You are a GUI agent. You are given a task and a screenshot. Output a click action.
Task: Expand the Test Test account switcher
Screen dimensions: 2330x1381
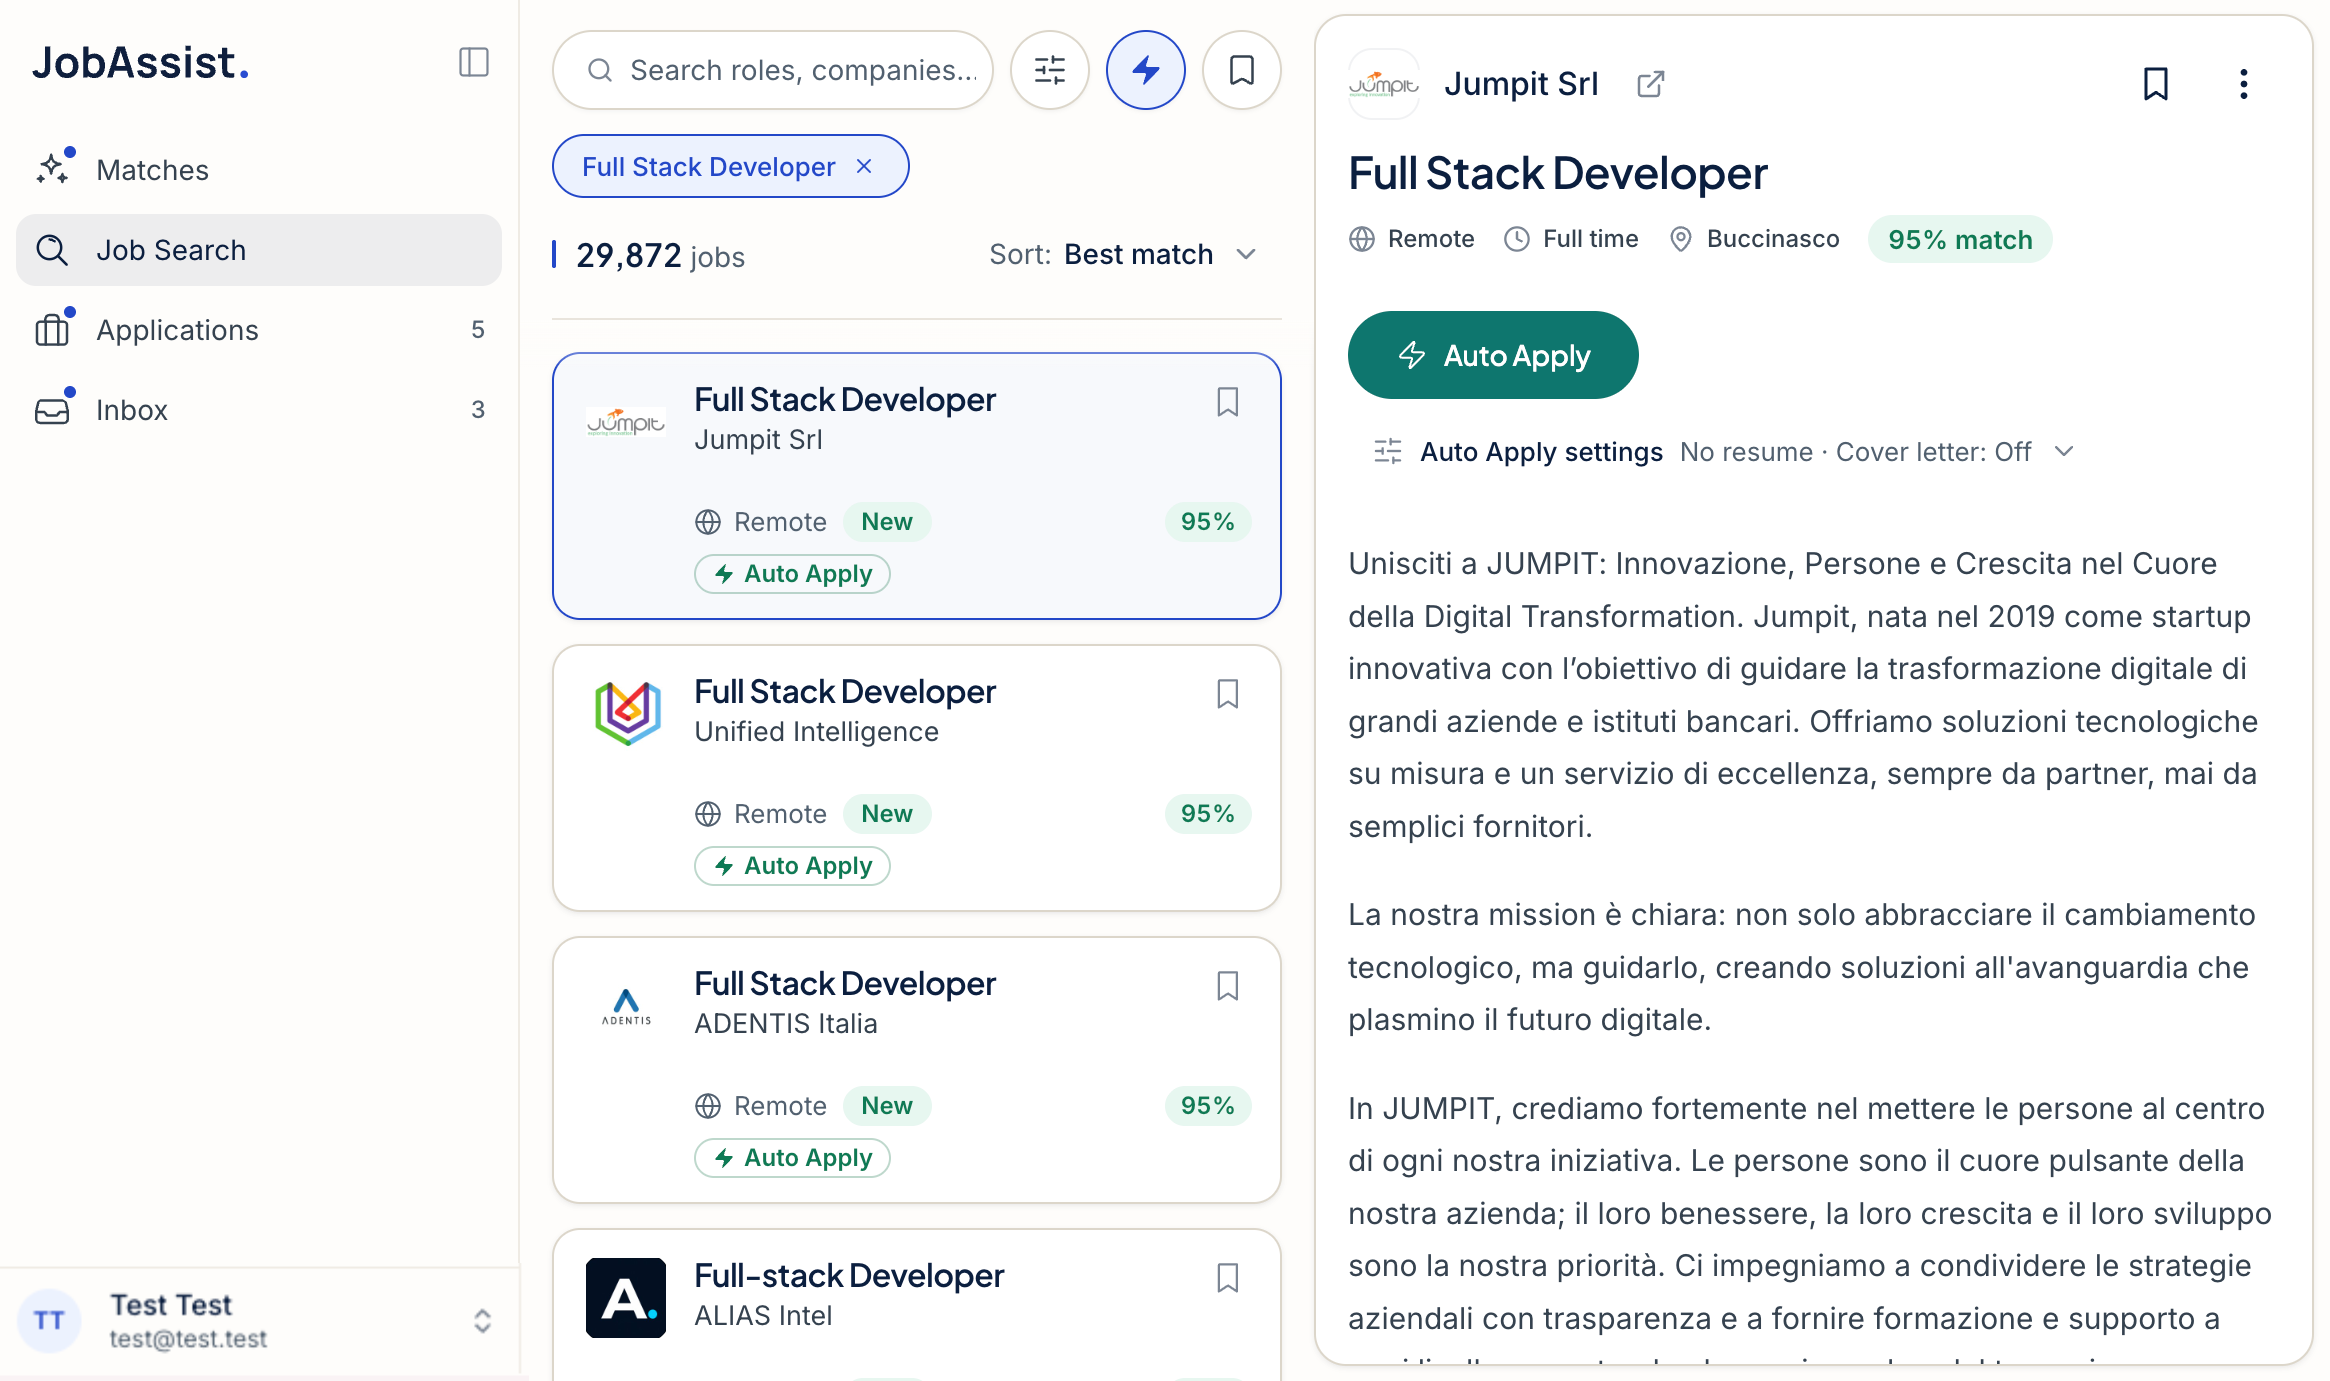482,1321
